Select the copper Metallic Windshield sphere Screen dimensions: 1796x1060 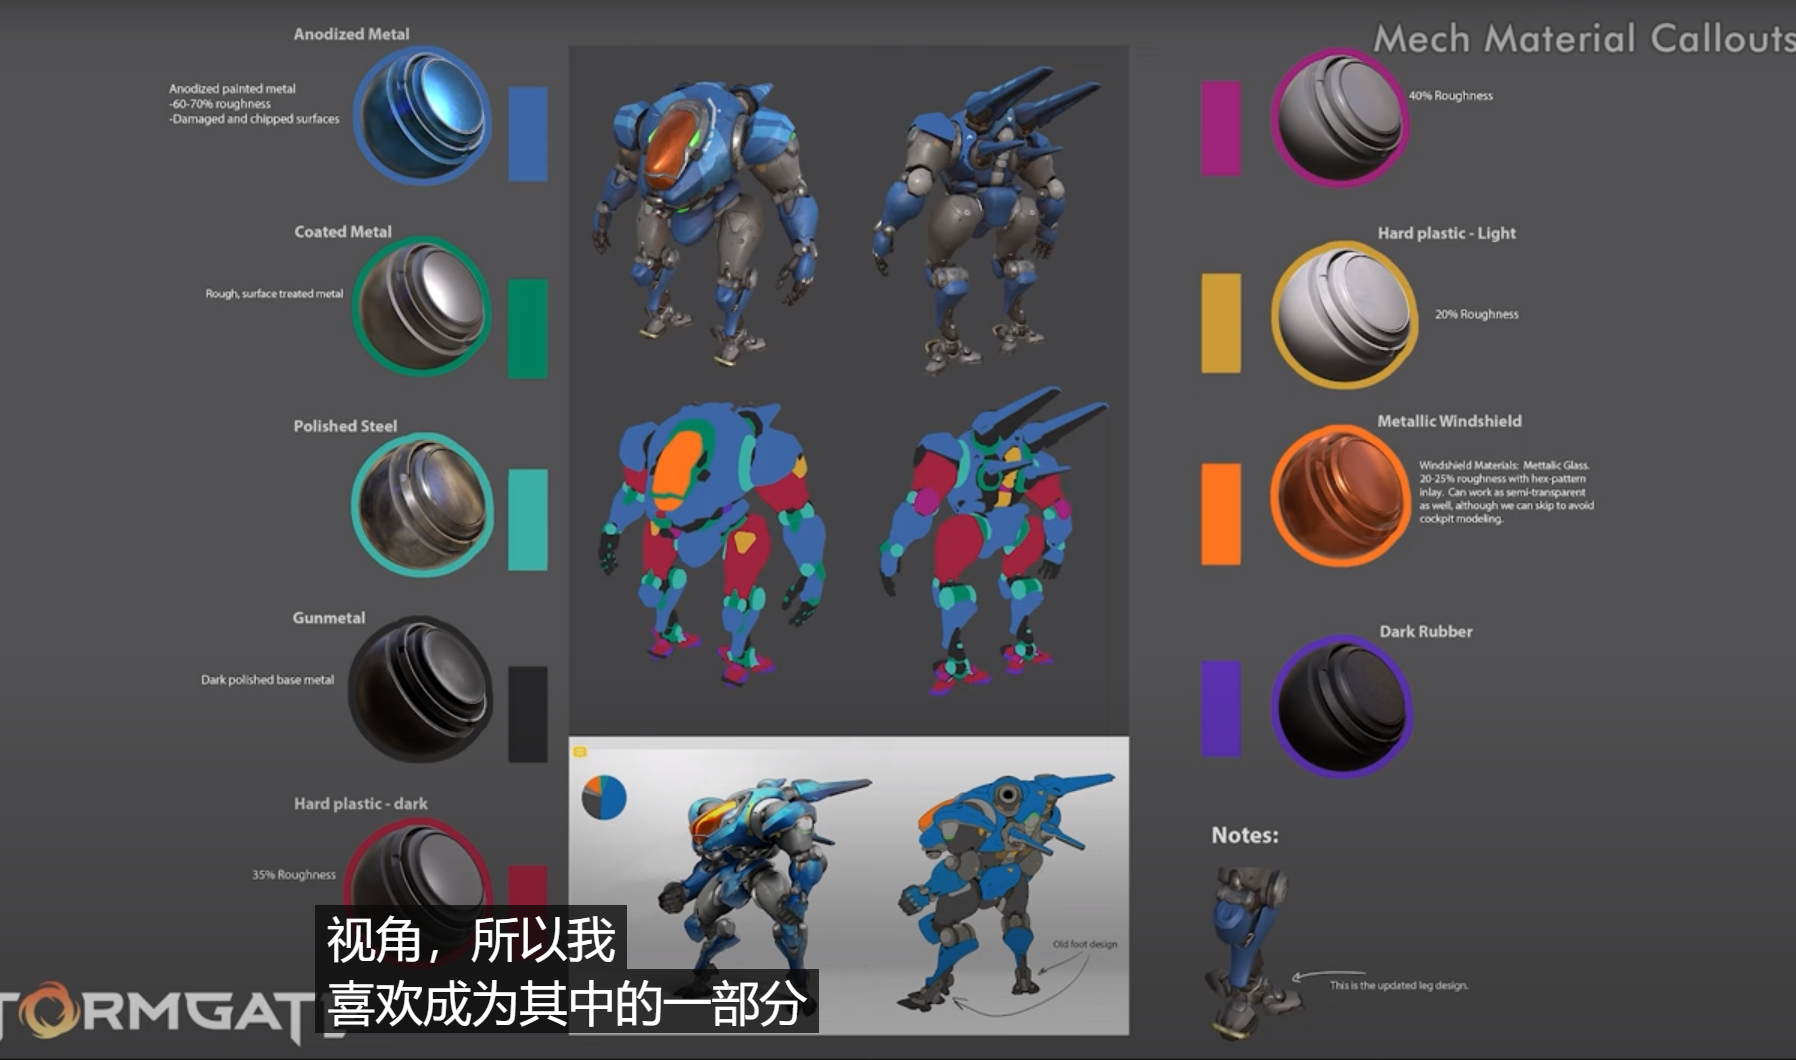tap(1340, 495)
